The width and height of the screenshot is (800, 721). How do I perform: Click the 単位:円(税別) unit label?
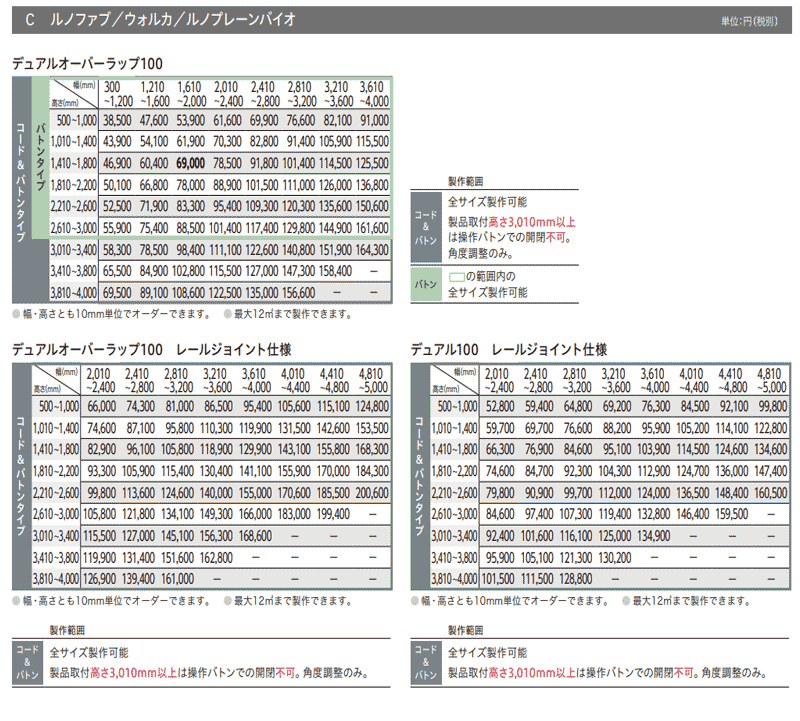(x=755, y=20)
